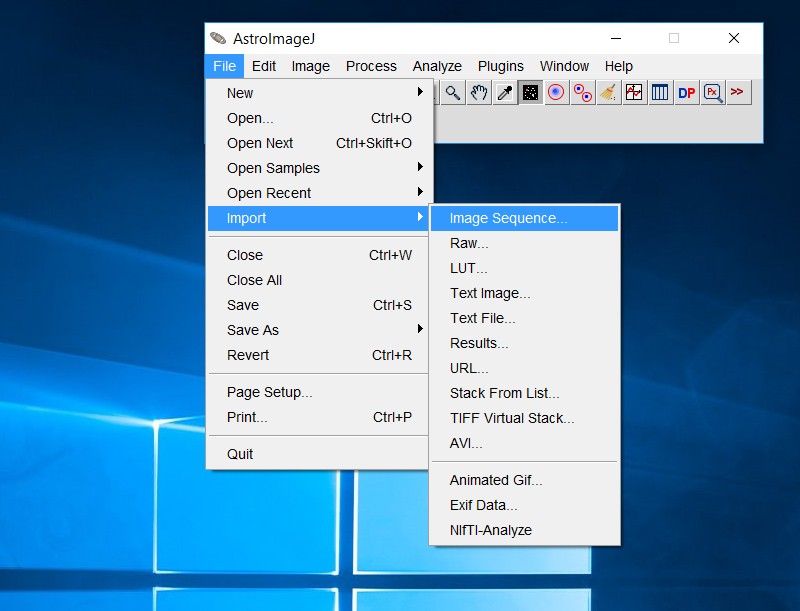Close the AstroImageJ window
Viewport: 800px width, 611px height.
[734, 38]
